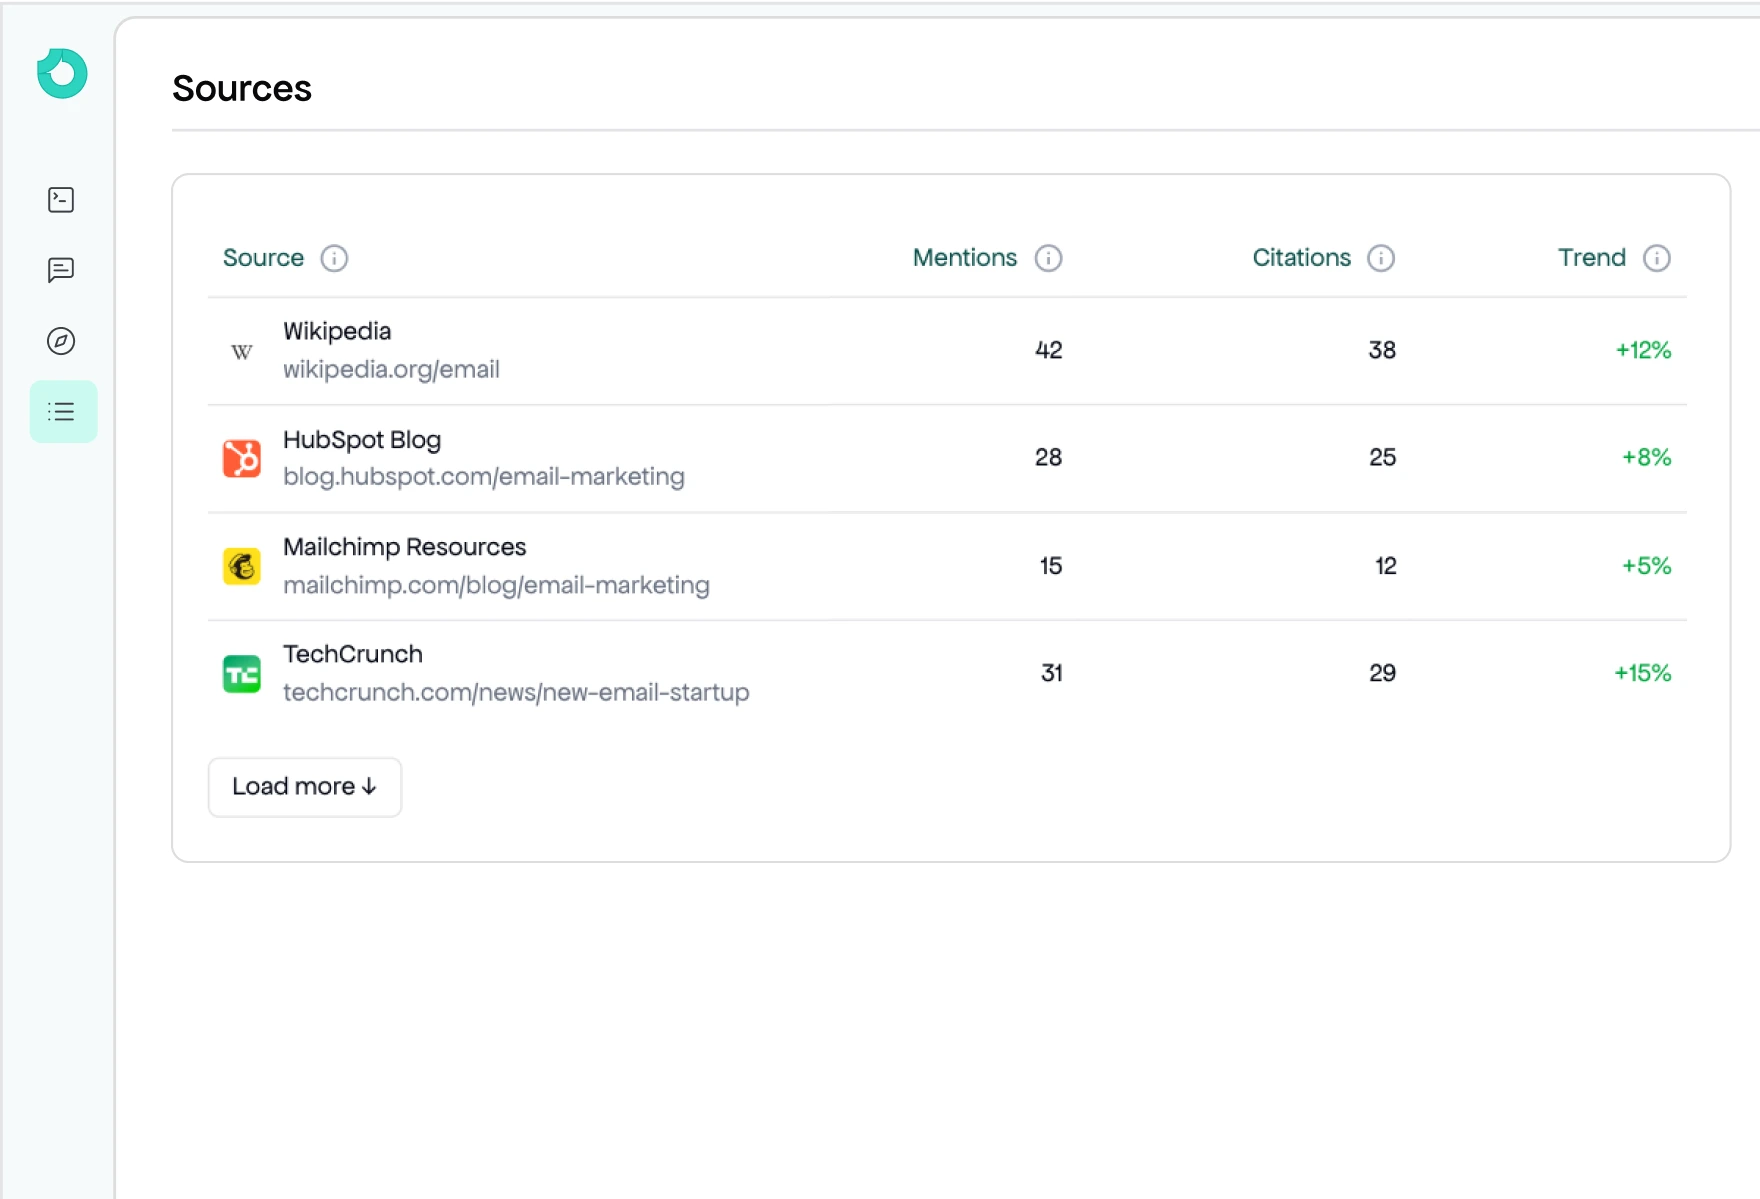Open techcrunch.com/news/new-email-startup URL

pos(516,692)
